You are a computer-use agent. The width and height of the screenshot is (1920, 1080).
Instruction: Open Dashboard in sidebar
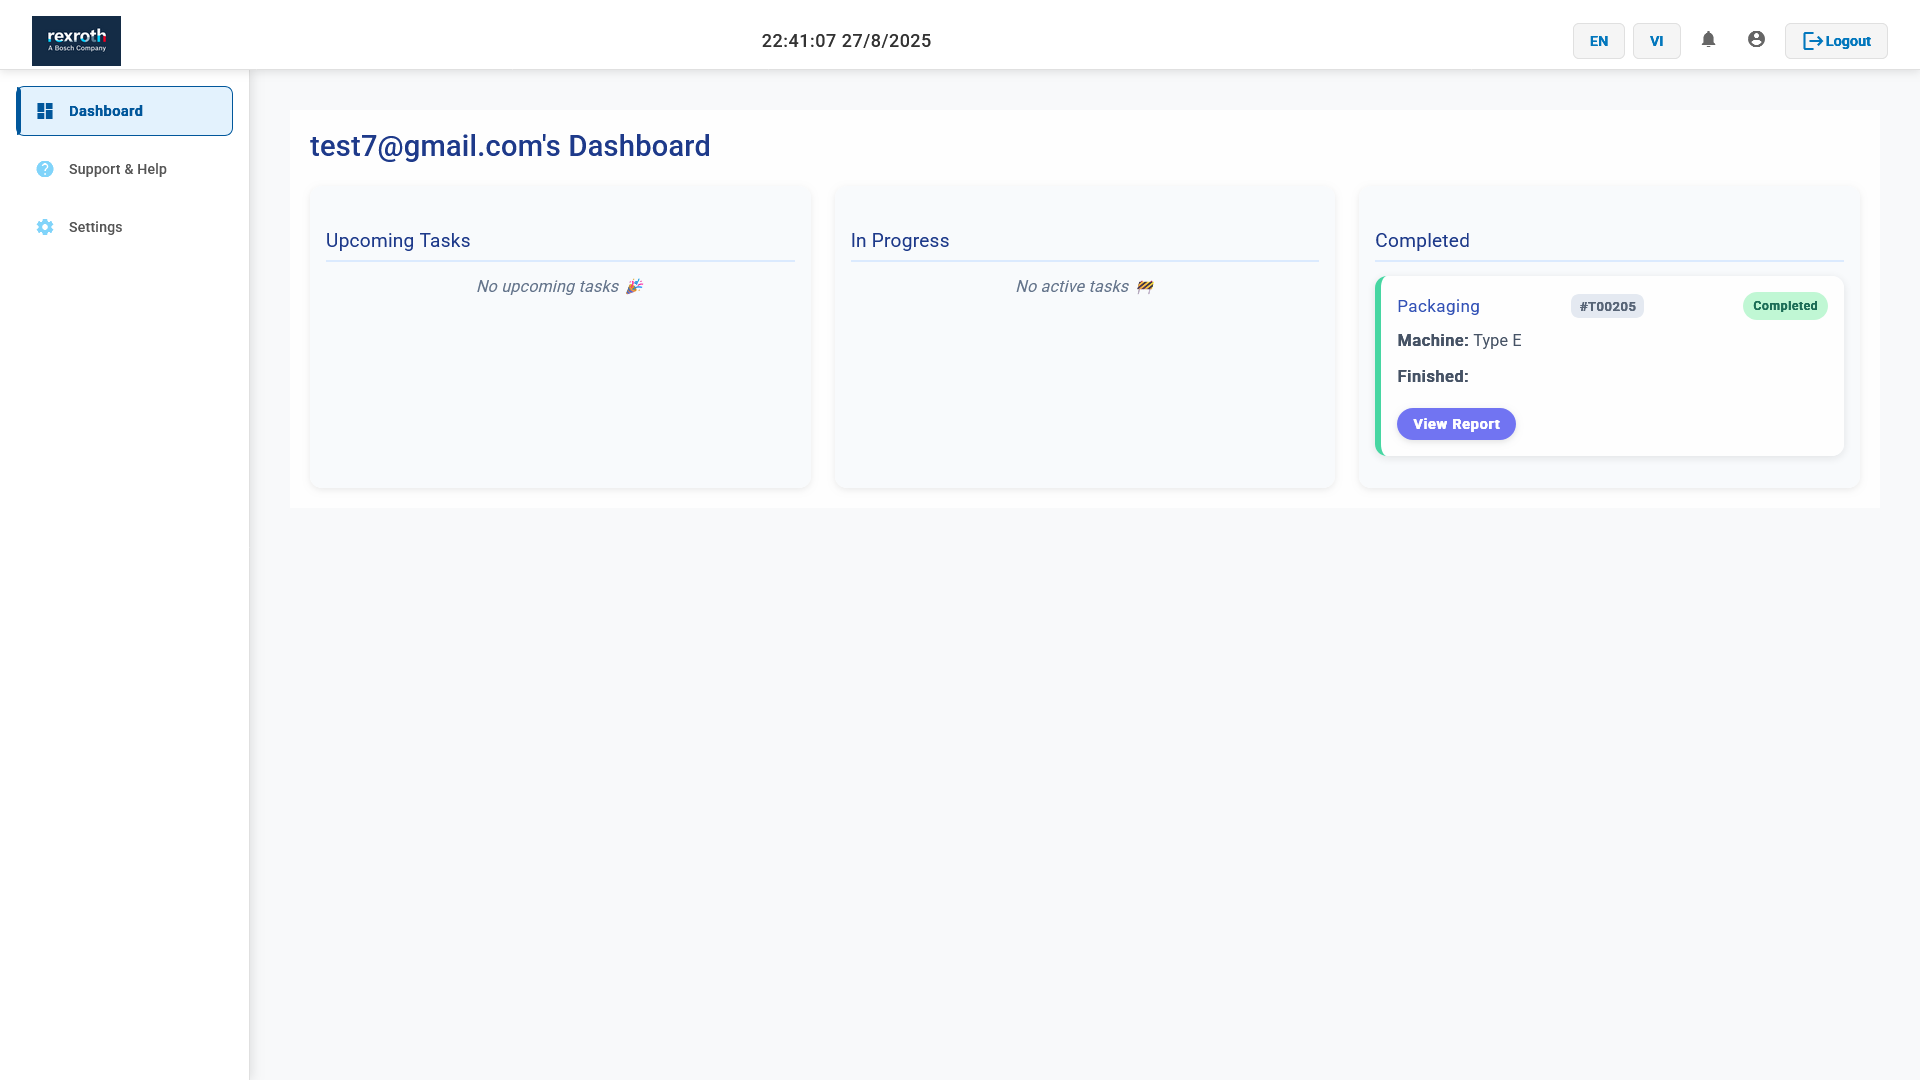point(106,111)
